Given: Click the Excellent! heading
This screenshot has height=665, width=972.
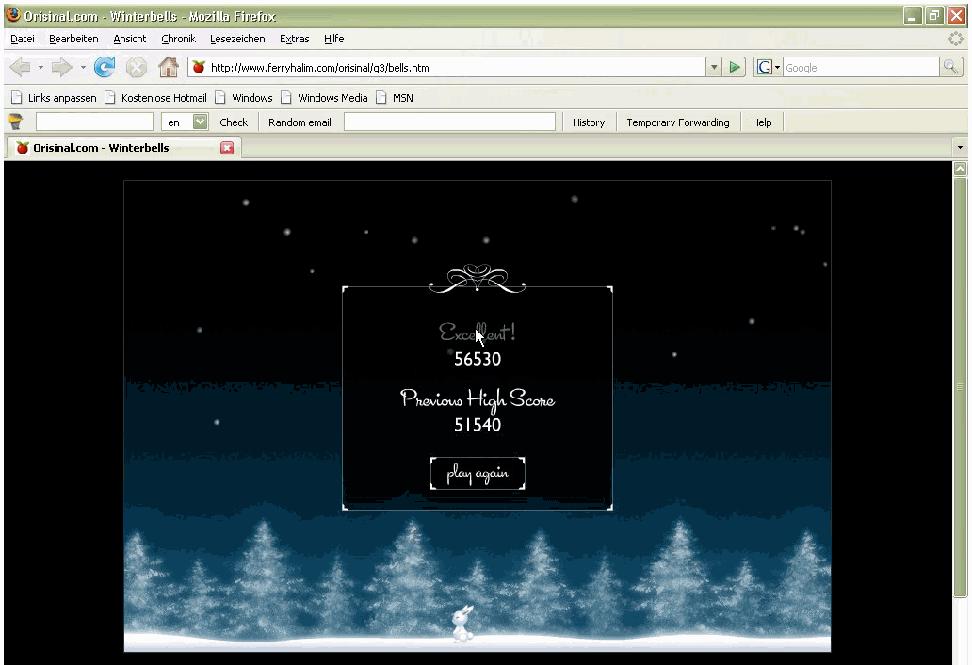Looking at the screenshot, I should pos(477,332).
